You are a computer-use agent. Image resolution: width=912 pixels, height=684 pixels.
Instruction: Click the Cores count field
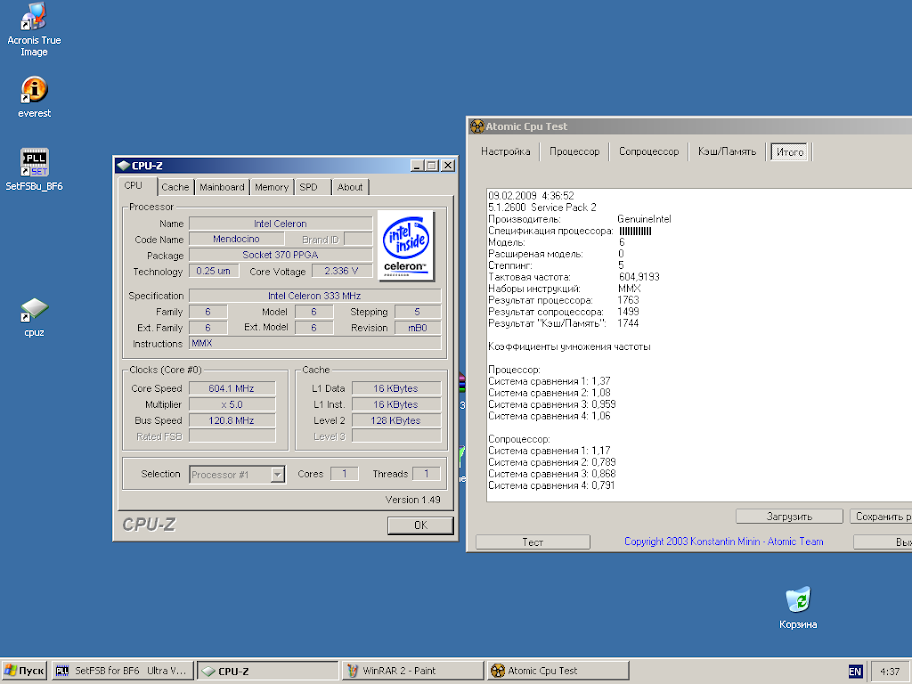[x=344, y=474]
